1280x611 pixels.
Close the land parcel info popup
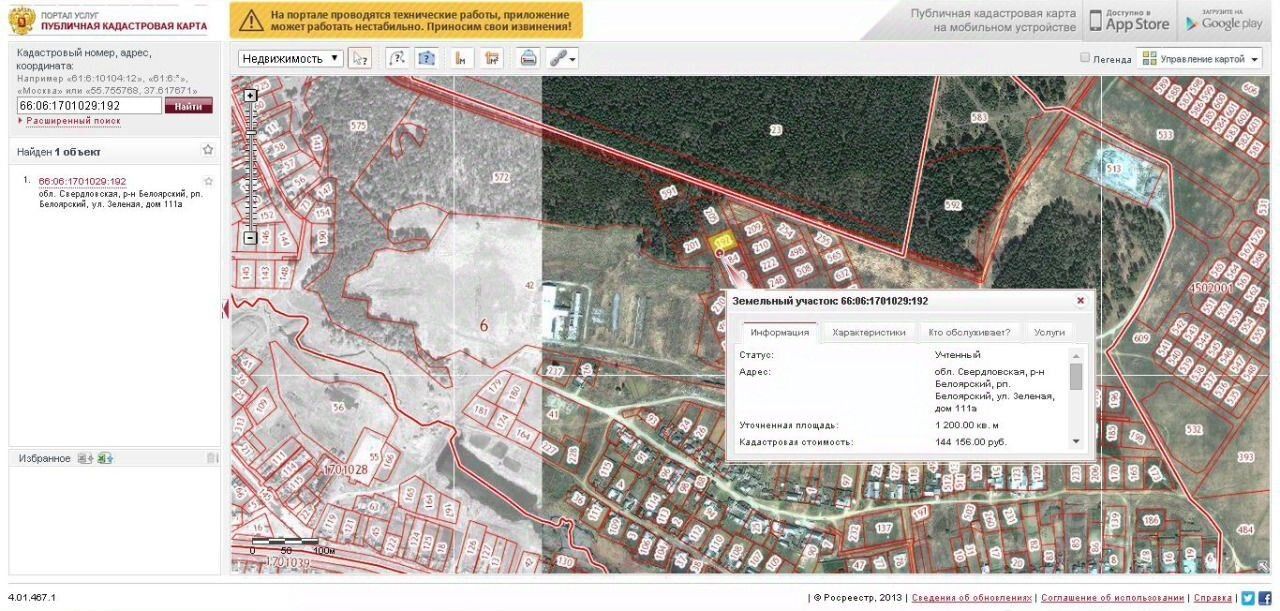[1080, 300]
